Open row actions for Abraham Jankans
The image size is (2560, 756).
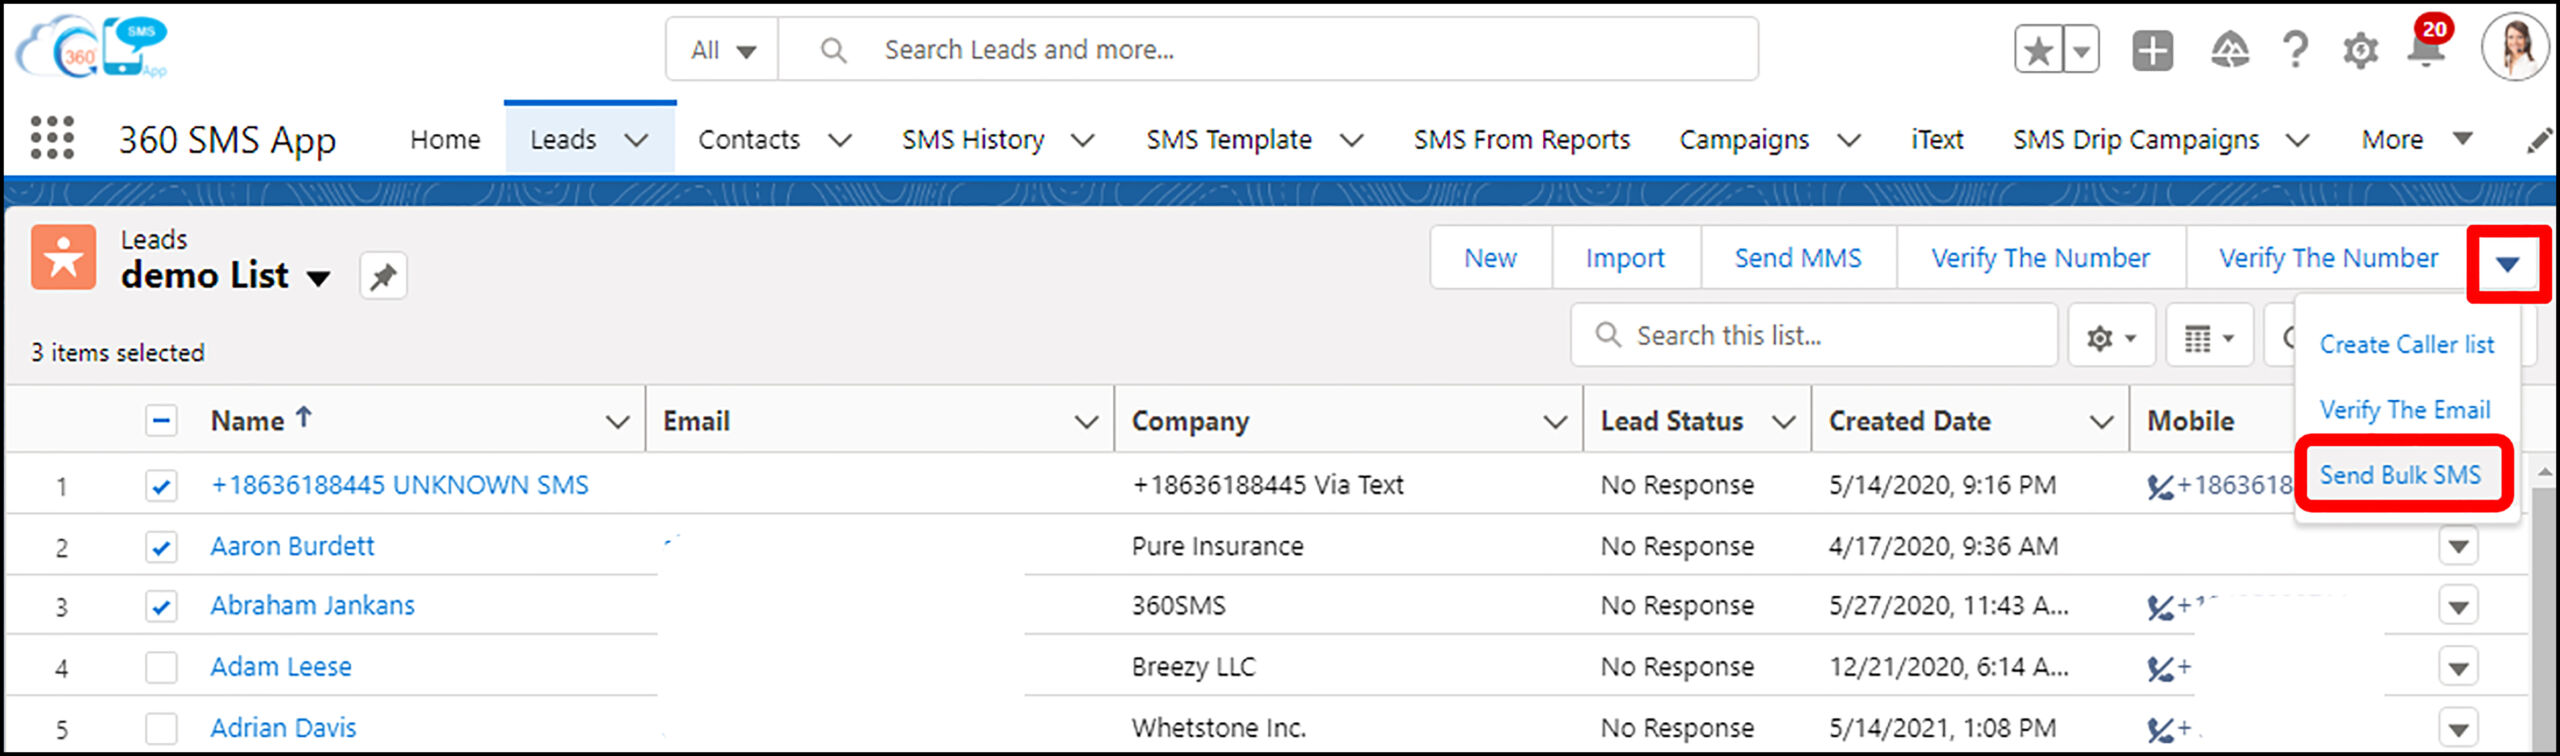click(x=2458, y=606)
